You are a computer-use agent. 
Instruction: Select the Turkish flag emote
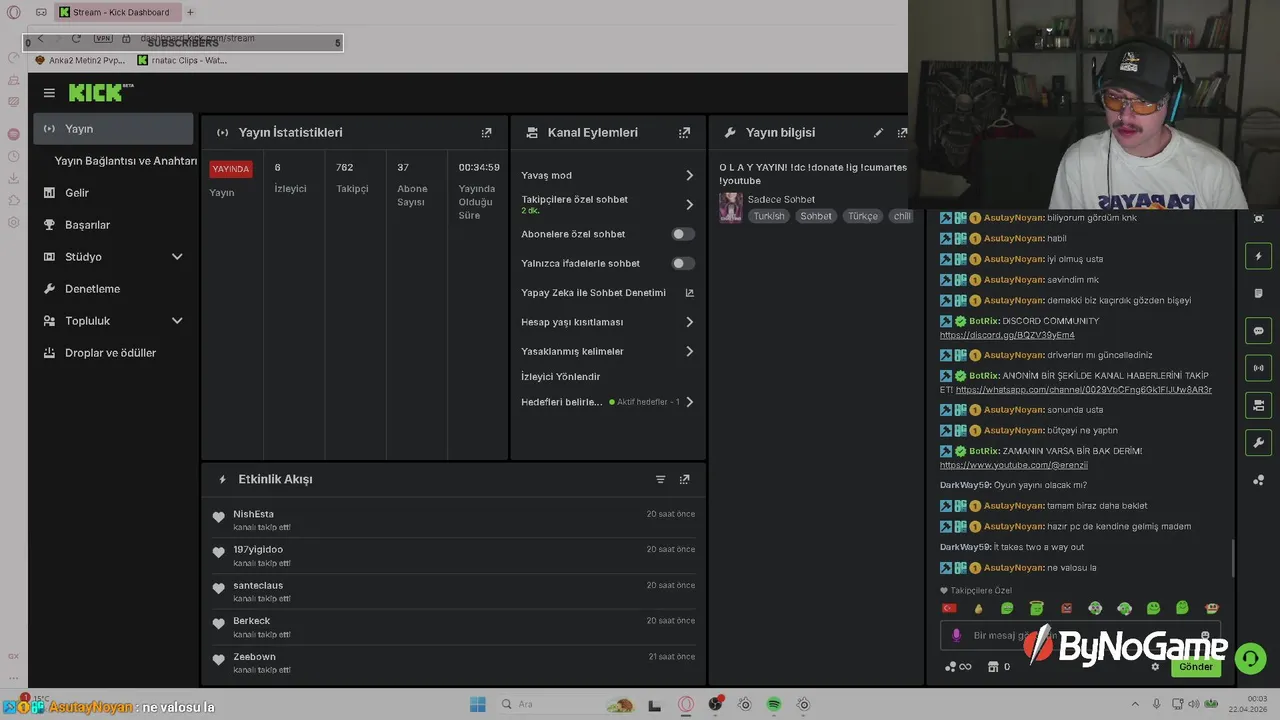[x=949, y=608]
